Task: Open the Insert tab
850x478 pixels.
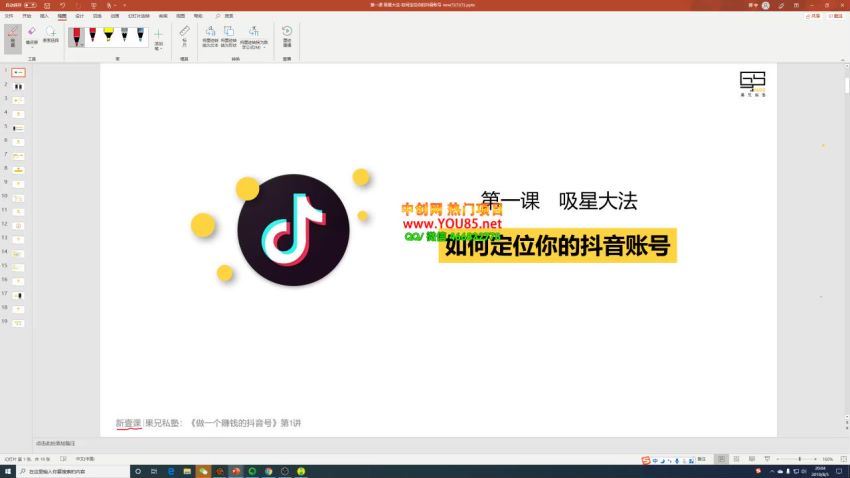Action: coord(44,16)
